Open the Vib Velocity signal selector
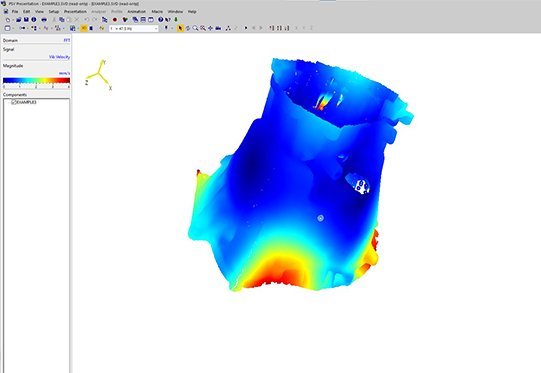 click(x=59, y=57)
